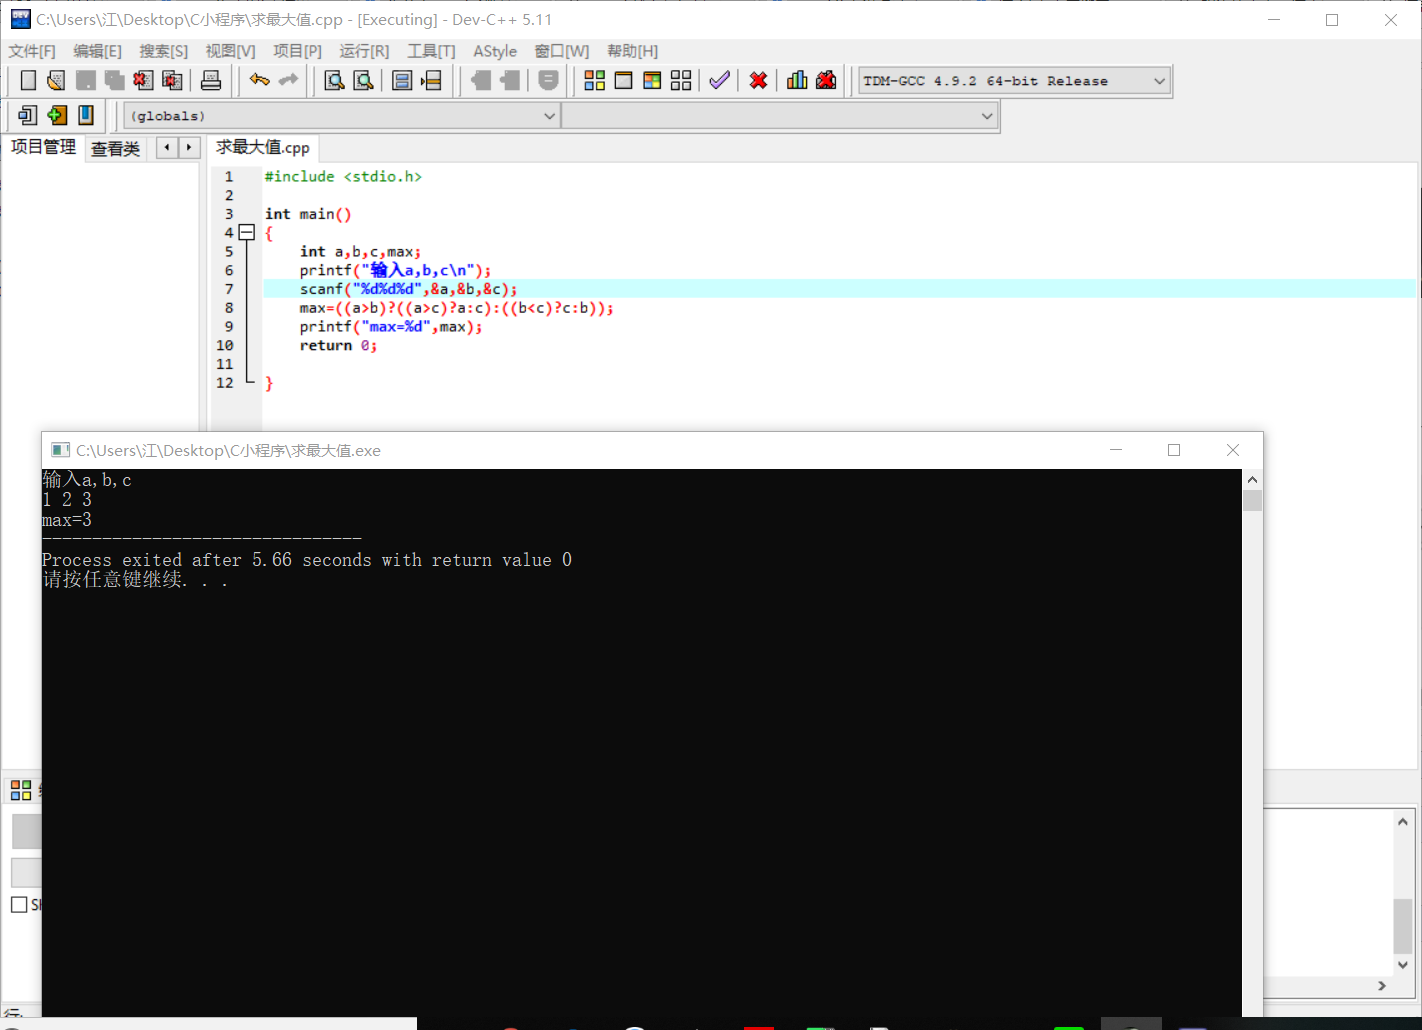
Task: Open the 文件[F] menu
Action: (32, 51)
